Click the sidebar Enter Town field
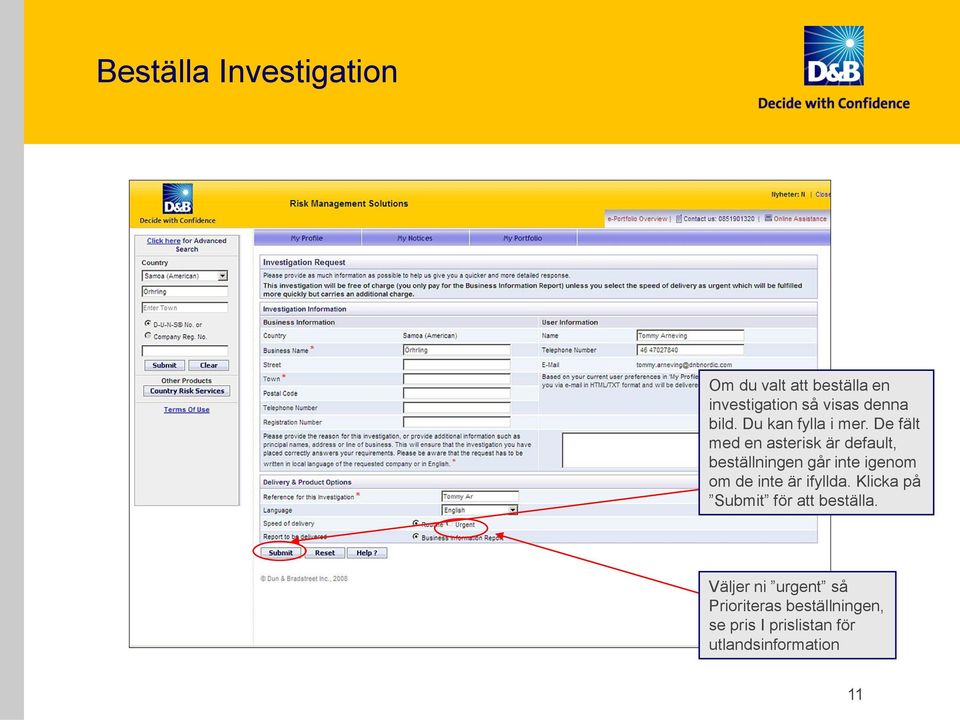This screenshot has height=720, width=960. 184,307
